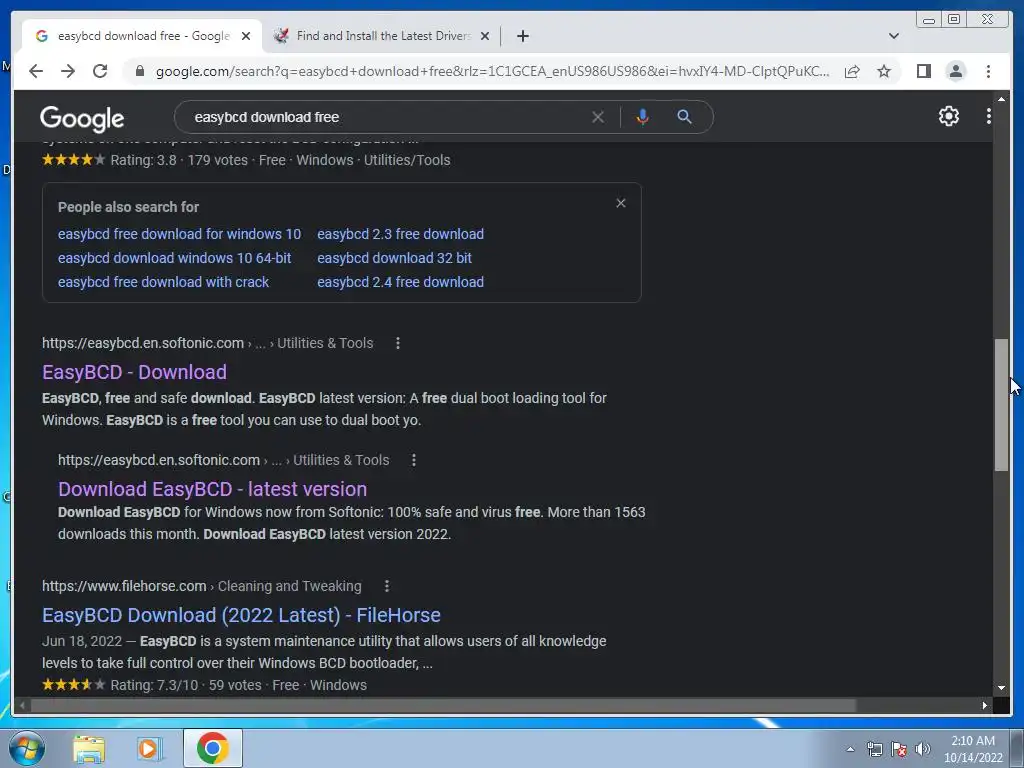Screen dimensions: 1024x768
Task: Click the vertical scrollbar thumb
Action: point(1001,405)
